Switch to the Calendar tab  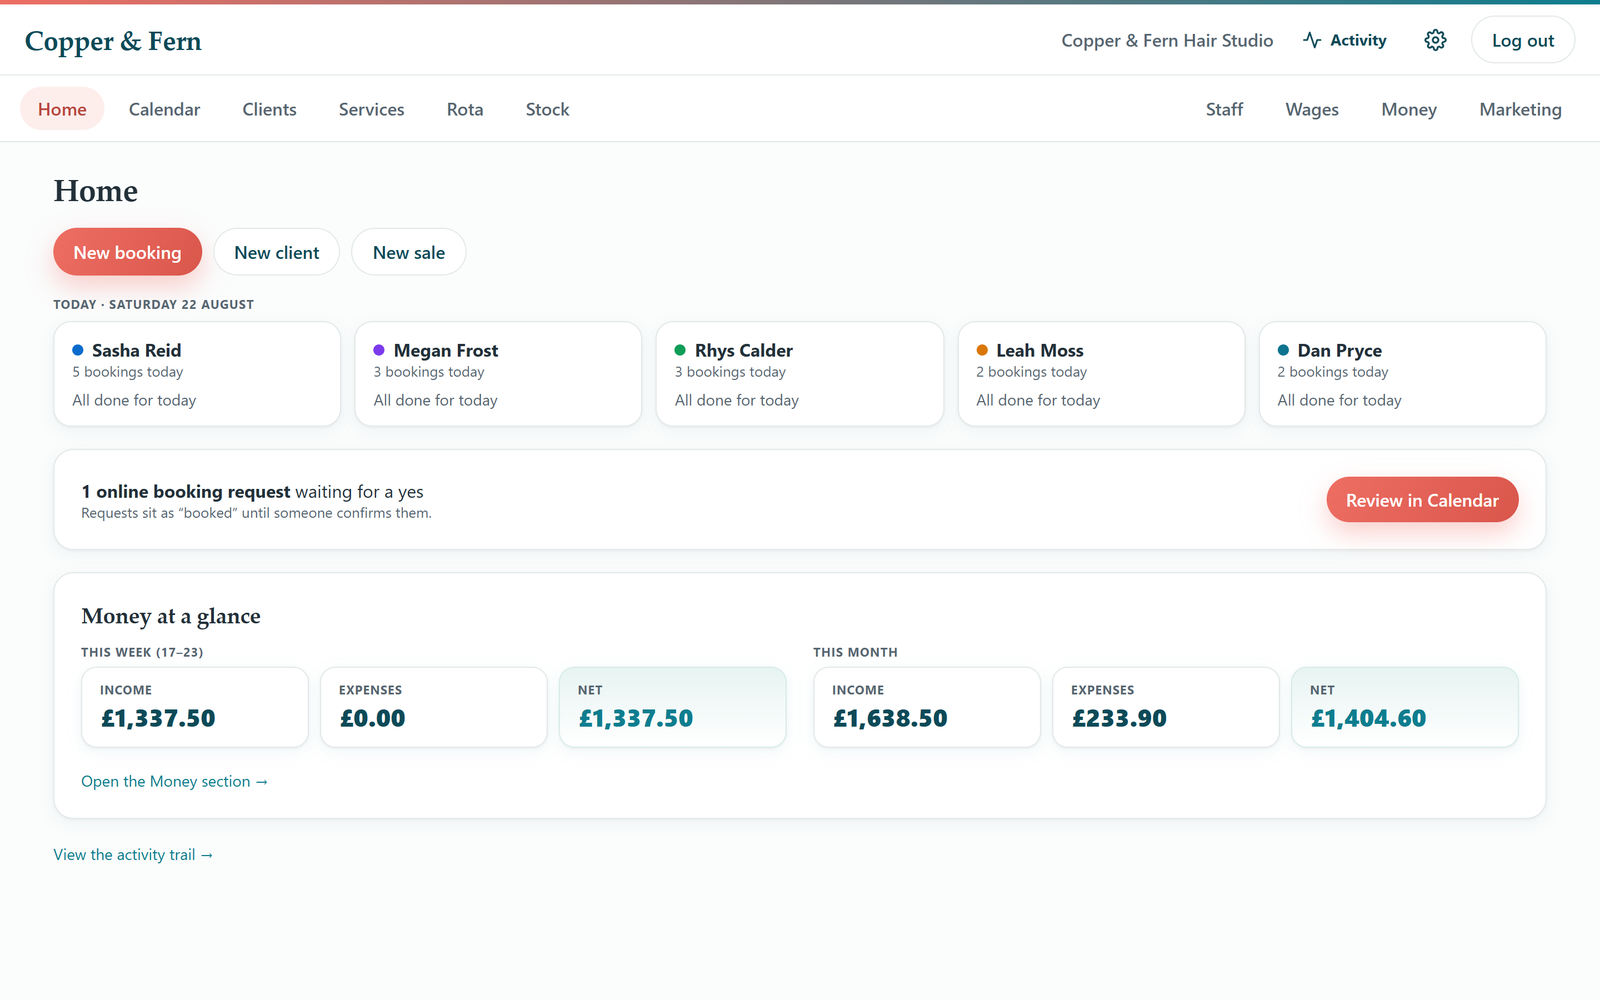tap(165, 109)
